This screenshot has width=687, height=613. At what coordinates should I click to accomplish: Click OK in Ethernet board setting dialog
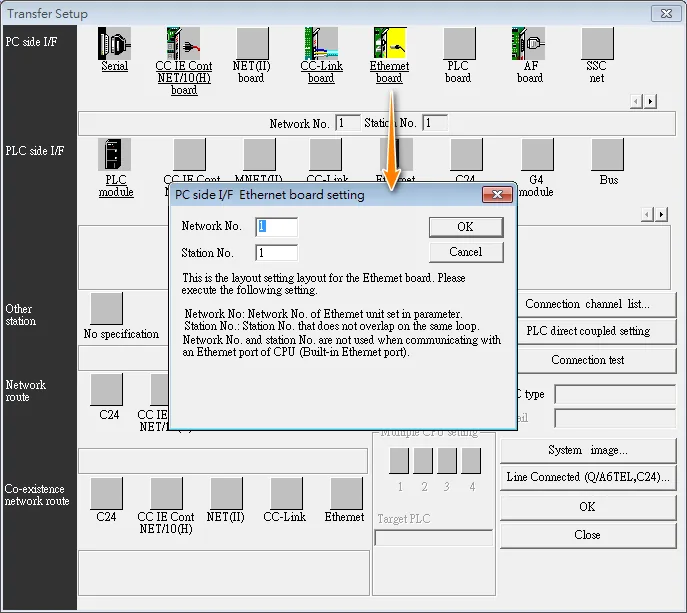(x=466, y=227)
